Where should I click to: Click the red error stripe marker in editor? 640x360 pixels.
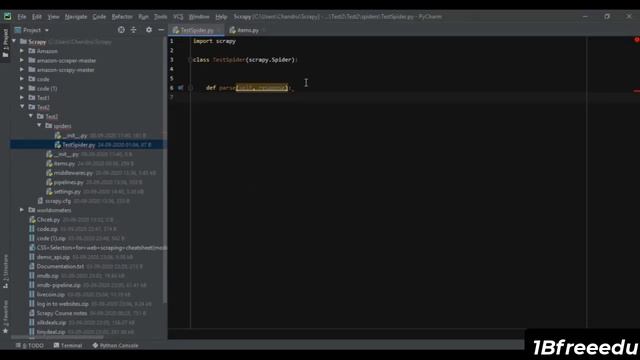coord(637,91)
